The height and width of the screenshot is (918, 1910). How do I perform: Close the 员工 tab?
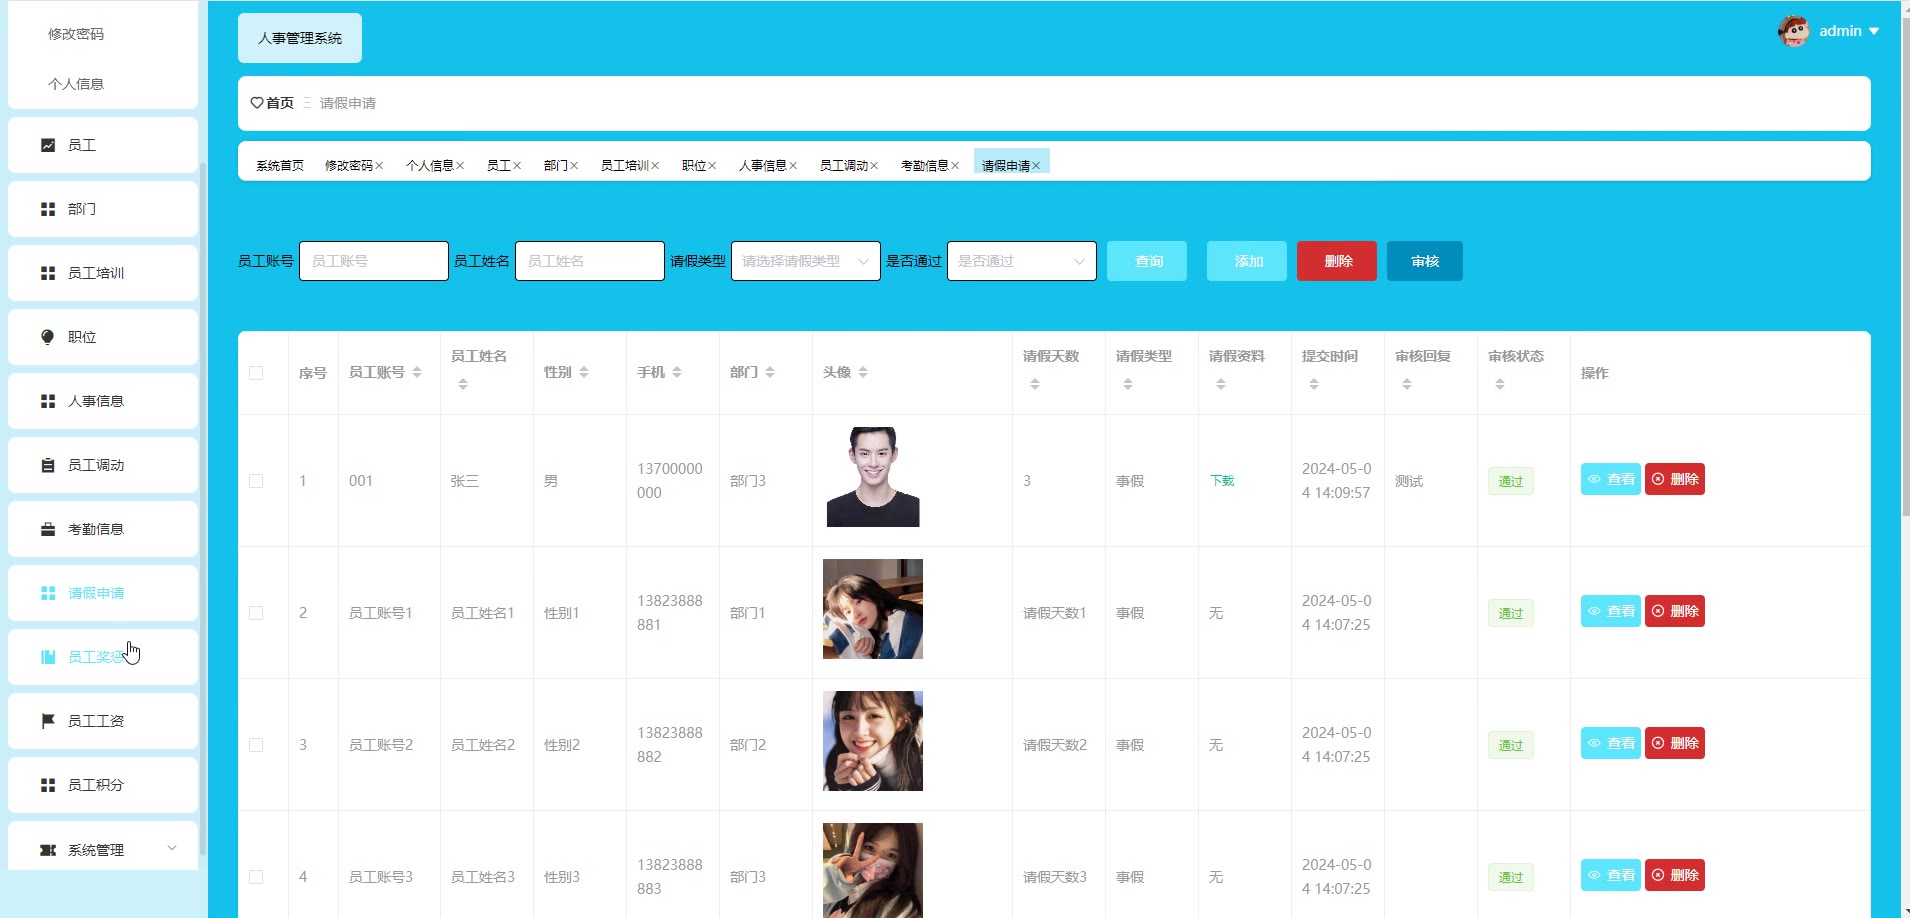pyautogui.click(x=517, y=166)
